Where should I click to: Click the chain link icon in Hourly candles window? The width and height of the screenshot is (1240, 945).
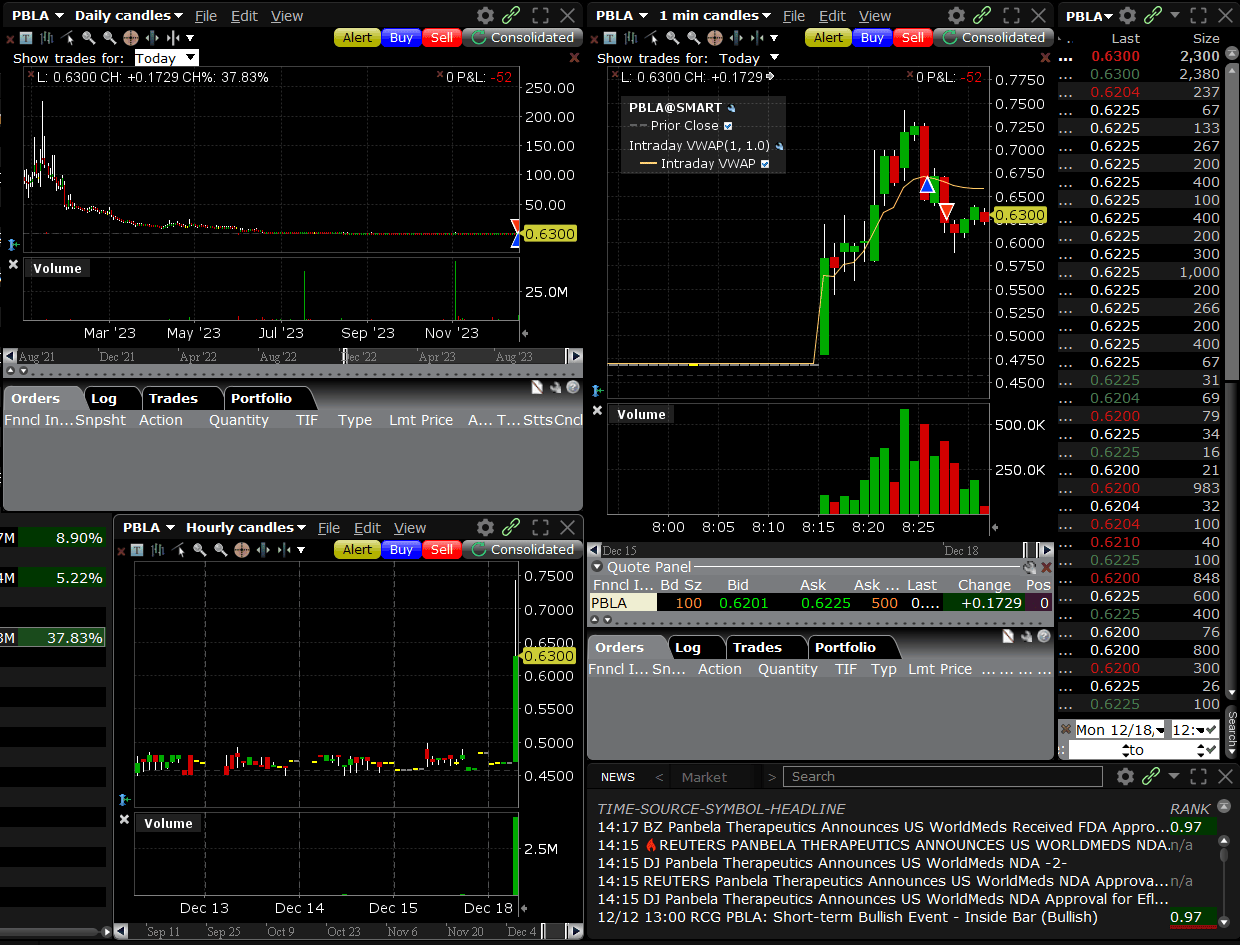[x=512, y=527]
